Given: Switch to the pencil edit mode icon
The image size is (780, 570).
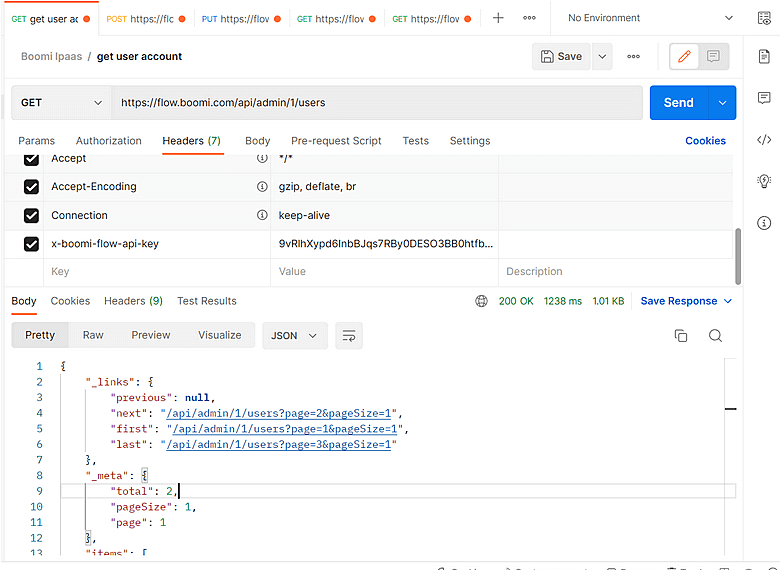Looking at the screenshot, I should [x=684, y=57].
